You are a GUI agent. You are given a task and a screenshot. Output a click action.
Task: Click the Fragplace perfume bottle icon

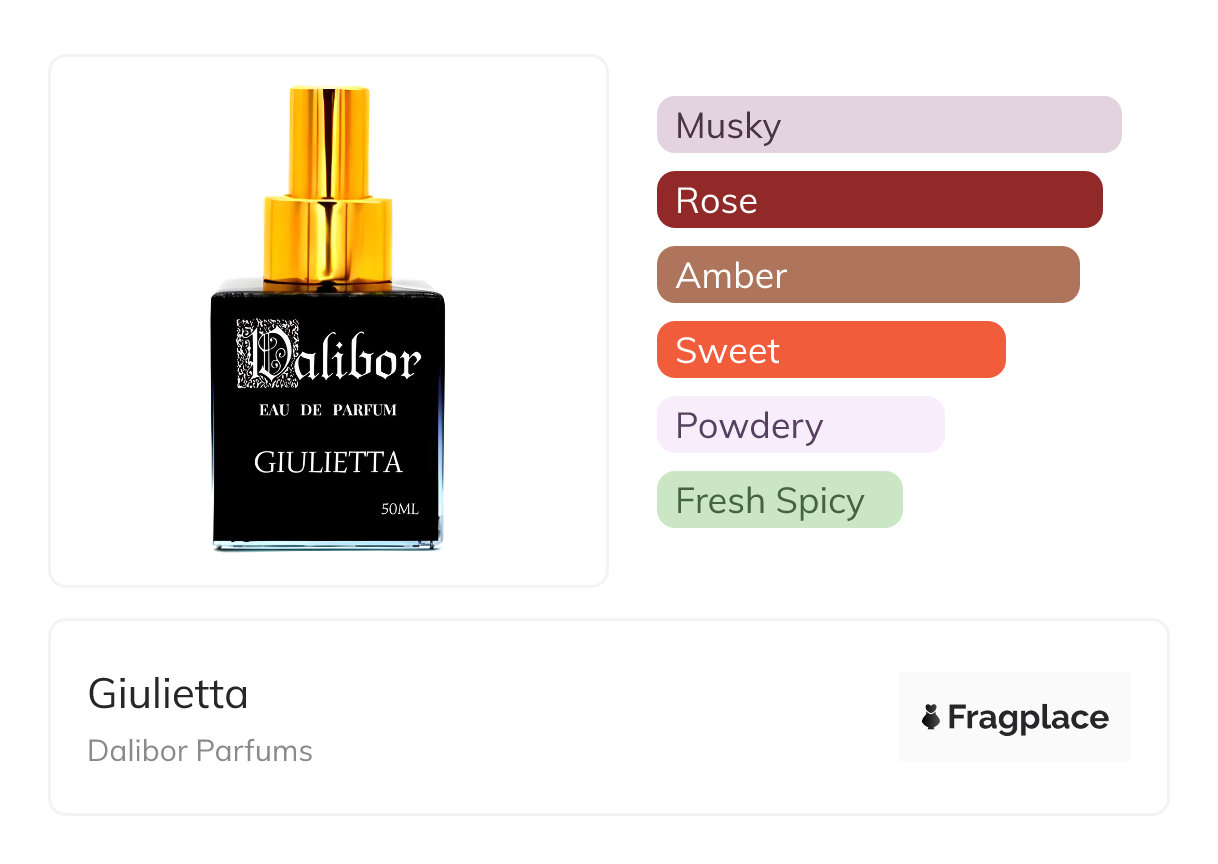click(931, 717)
